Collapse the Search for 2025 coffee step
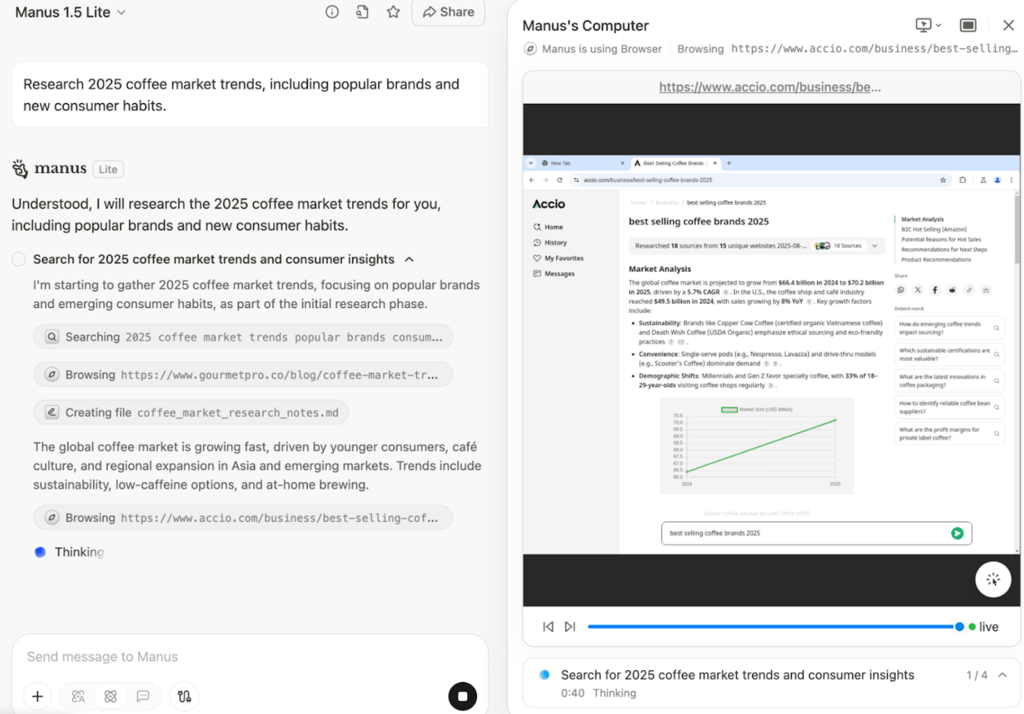 409,259
